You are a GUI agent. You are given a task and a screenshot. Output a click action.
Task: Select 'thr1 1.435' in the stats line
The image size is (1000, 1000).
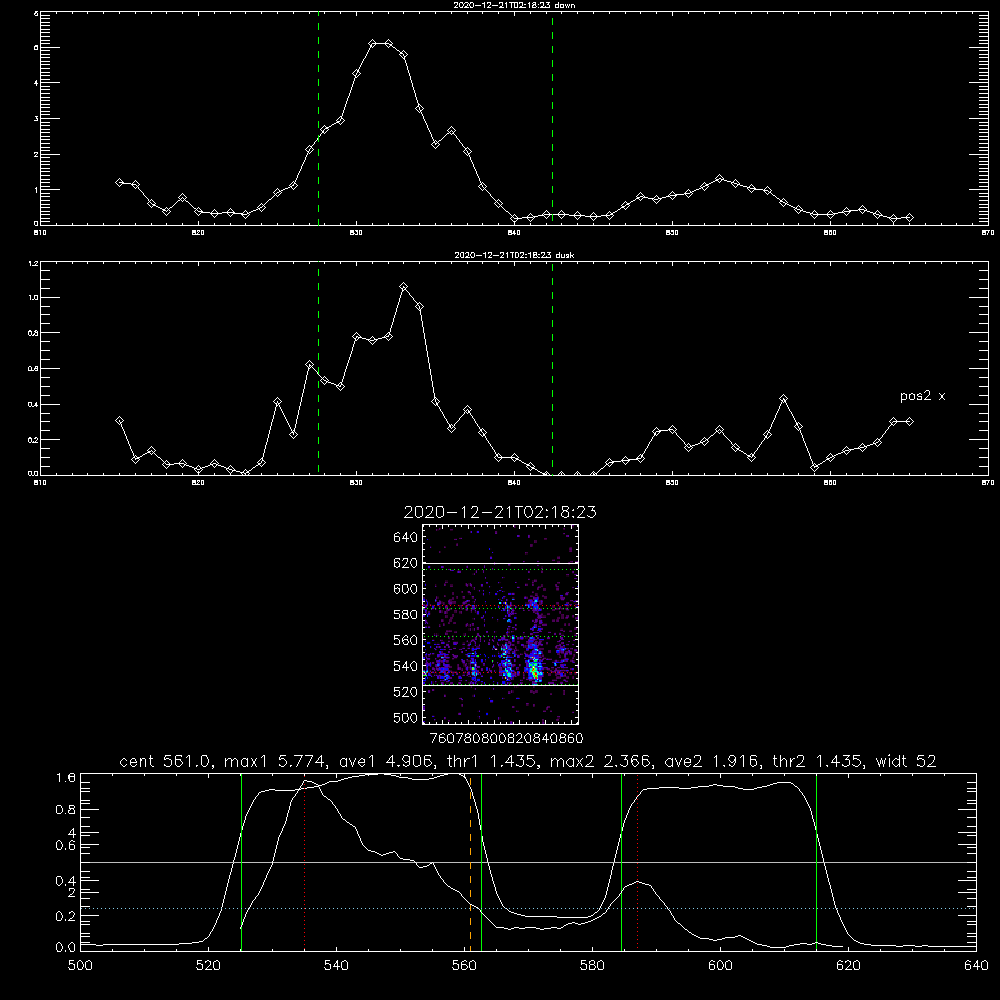[491, 761]
